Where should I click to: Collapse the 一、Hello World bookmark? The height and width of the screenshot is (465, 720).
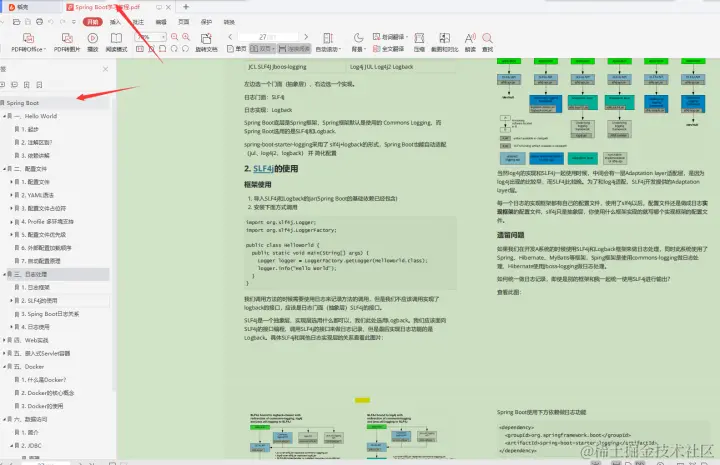click(x=4, y=116)
